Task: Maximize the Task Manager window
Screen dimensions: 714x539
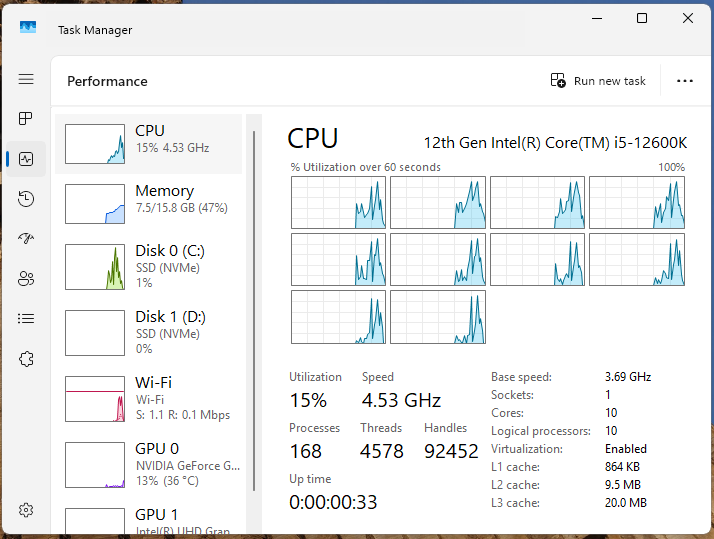Action: click(x=642, y=18)
